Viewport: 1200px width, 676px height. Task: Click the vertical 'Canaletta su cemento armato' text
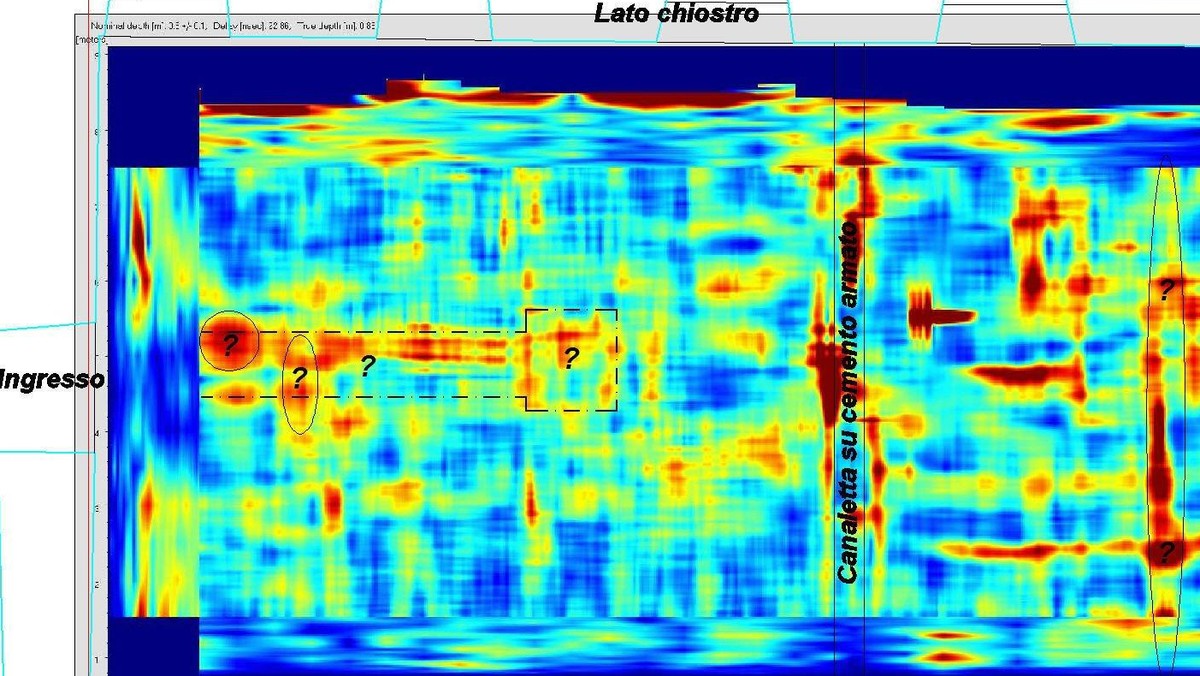tap(848, 403)
